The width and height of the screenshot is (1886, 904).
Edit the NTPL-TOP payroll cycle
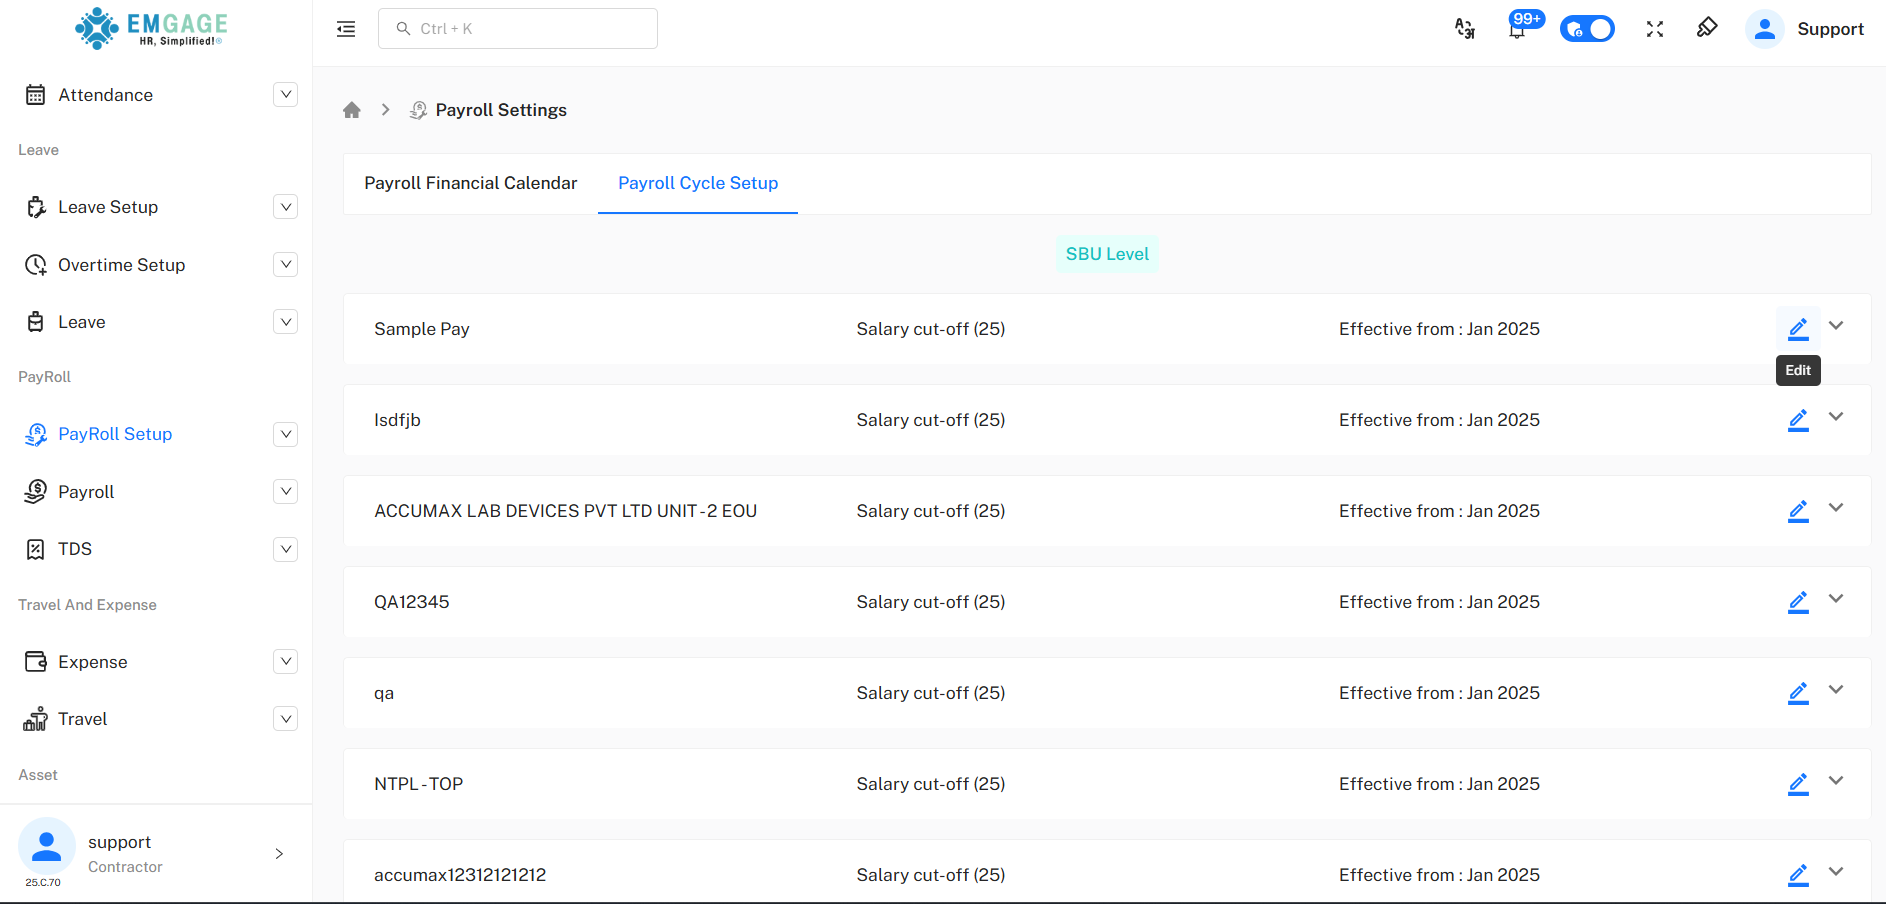(1797, 783)
